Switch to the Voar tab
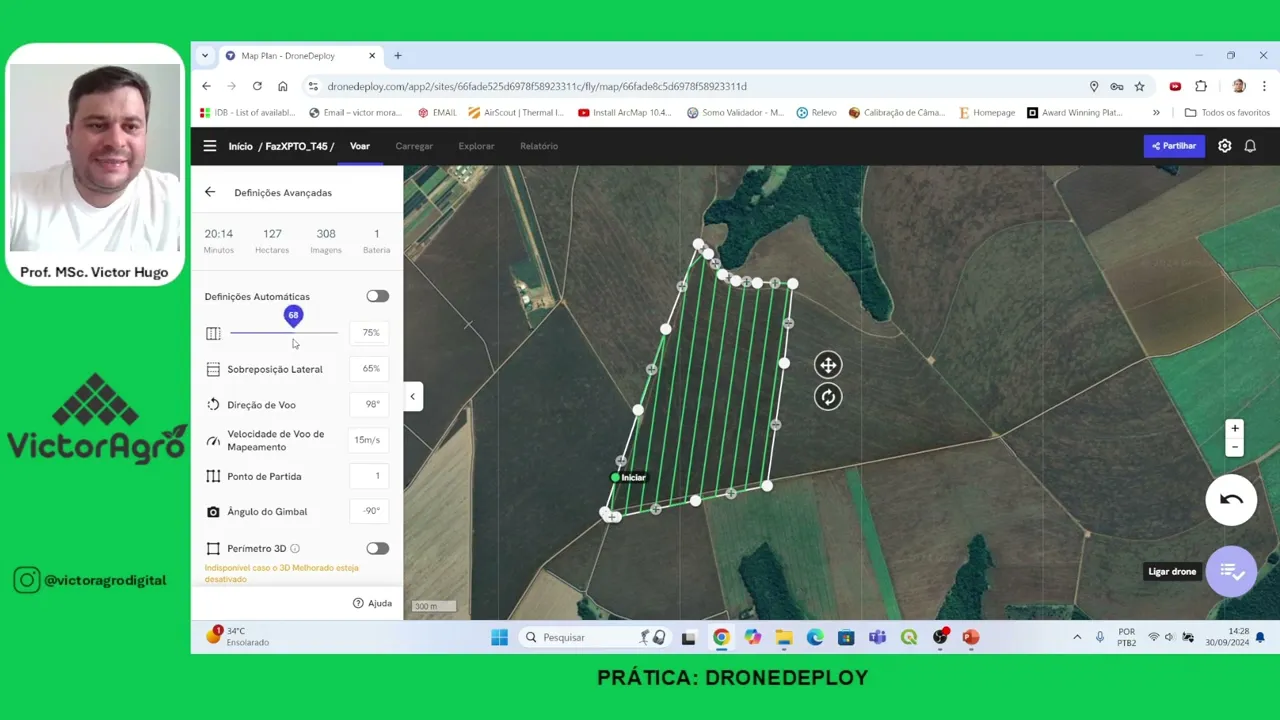1280x720 pixels. (360, 146)
